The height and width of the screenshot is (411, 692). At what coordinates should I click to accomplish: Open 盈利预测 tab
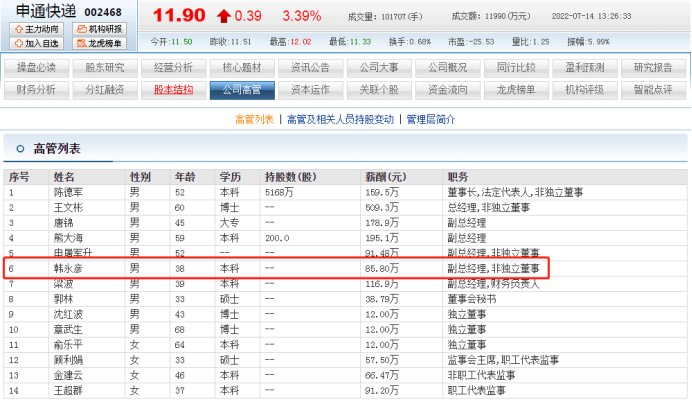(585, 68)
